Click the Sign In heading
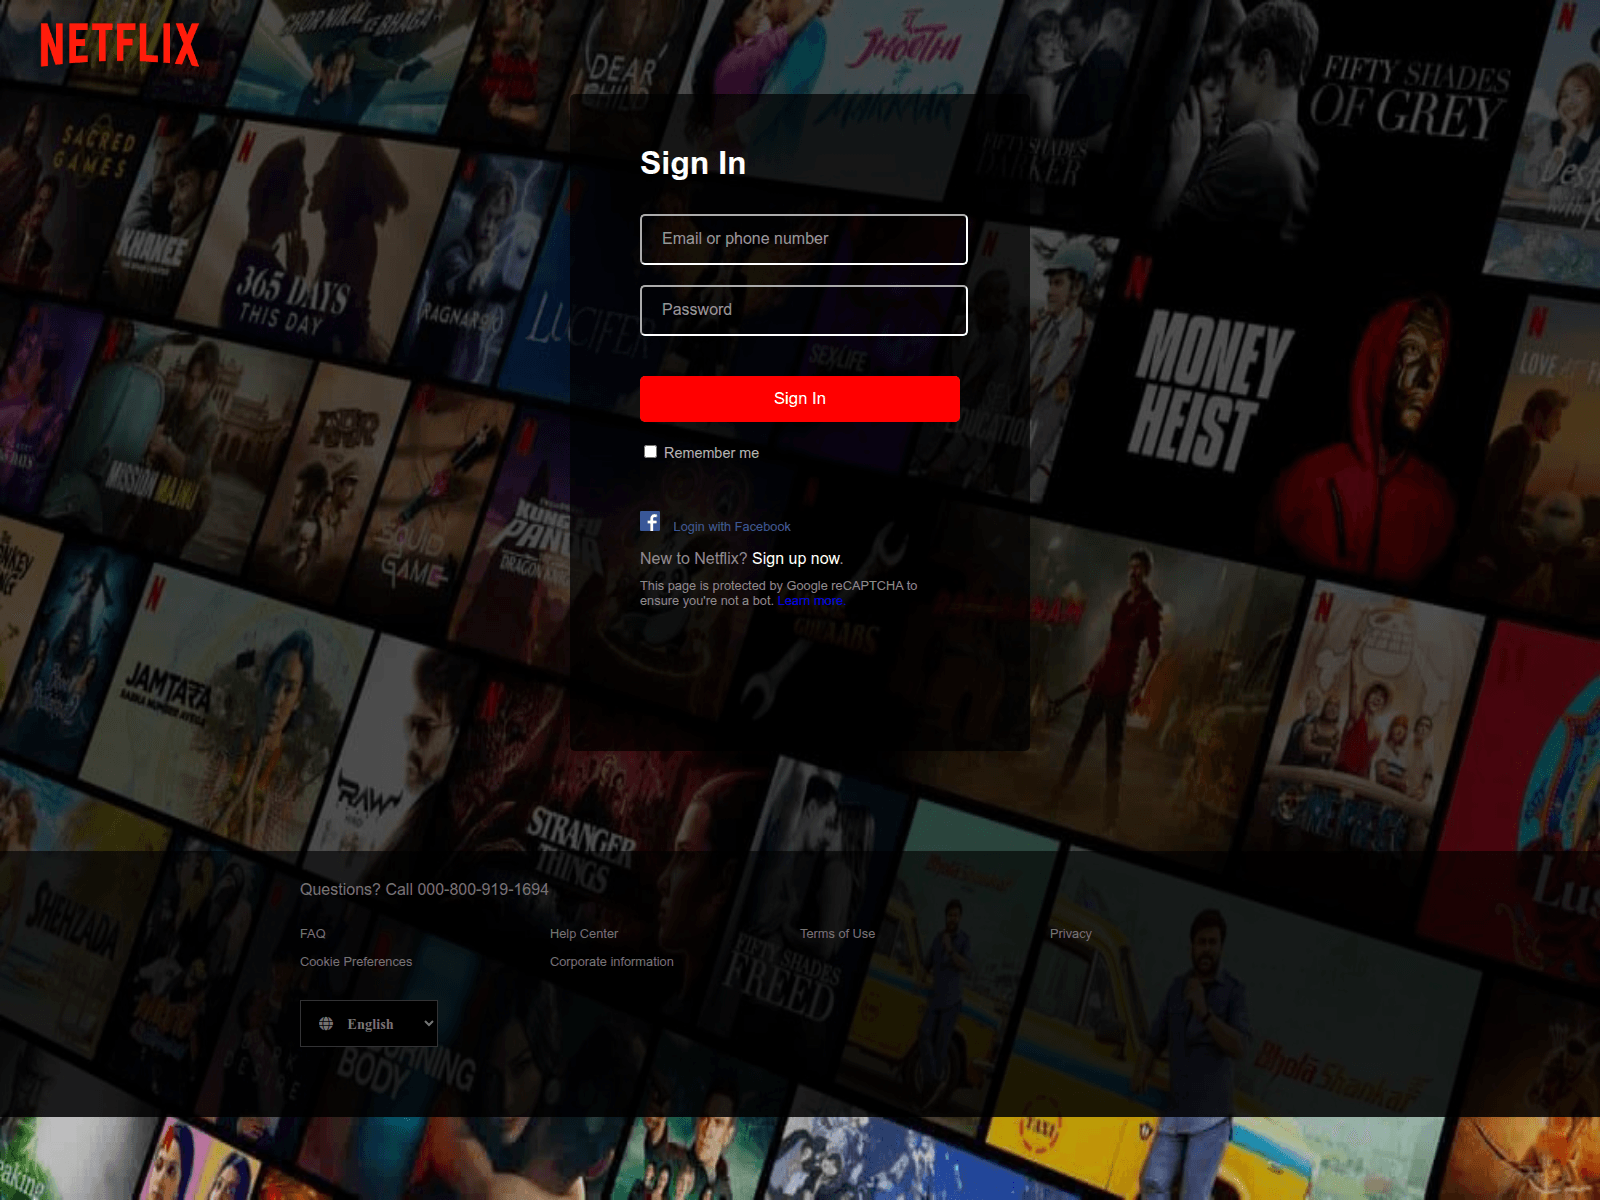 pyautogui.click(x=693, y=163)
